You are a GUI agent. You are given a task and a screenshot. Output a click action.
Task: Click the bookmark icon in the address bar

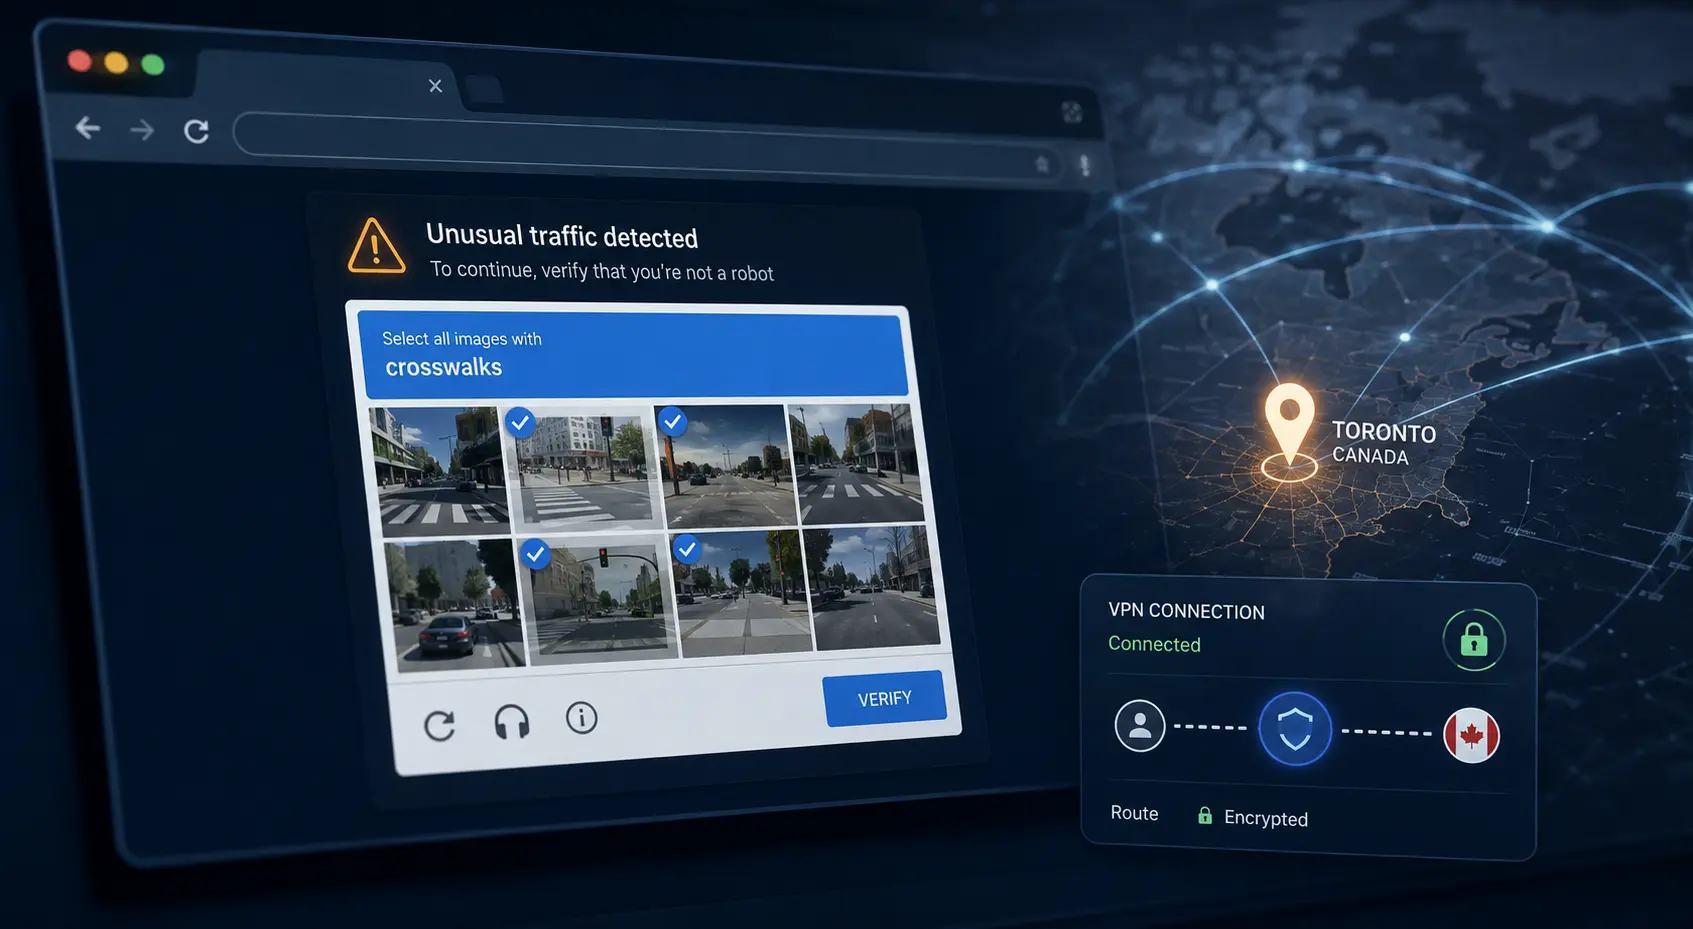pos(1042,164)
